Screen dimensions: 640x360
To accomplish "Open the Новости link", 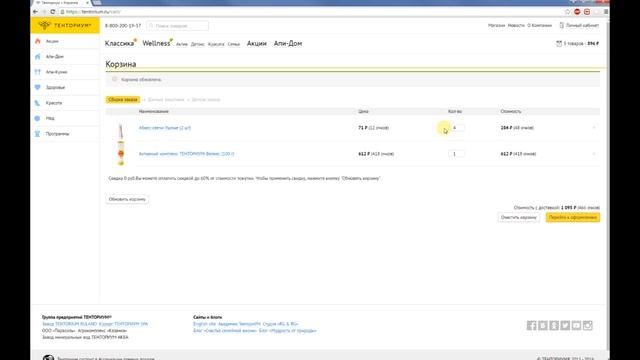I will point(516,25).
